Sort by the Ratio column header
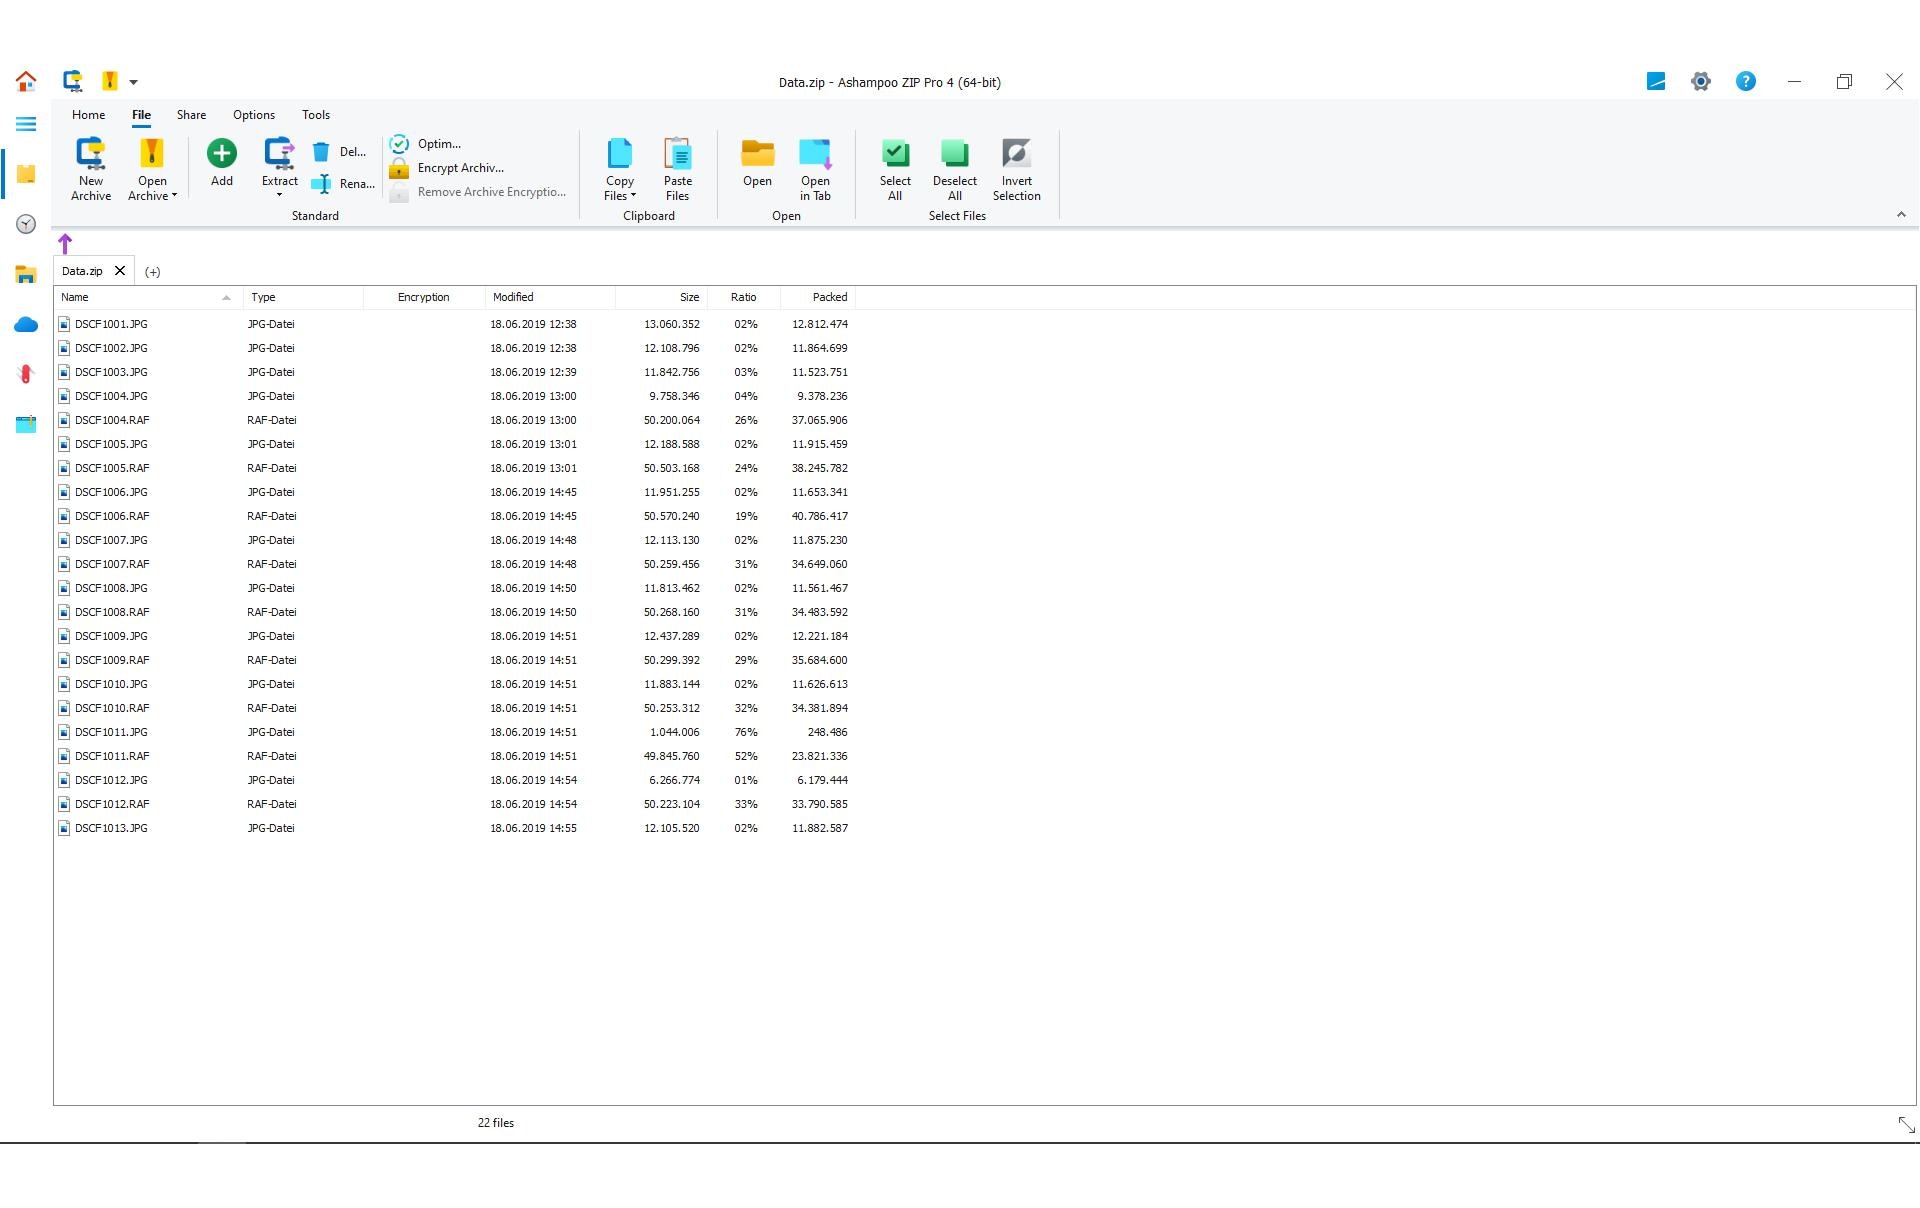Image resolution: width=1920 pixels, height=1208 pixels. click(x=743, y=297)
